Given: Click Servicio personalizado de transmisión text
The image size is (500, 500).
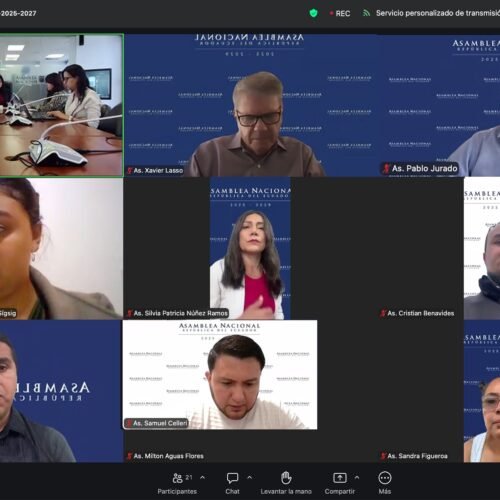Looking at the screenshot, I should click(x=438, y=13).
